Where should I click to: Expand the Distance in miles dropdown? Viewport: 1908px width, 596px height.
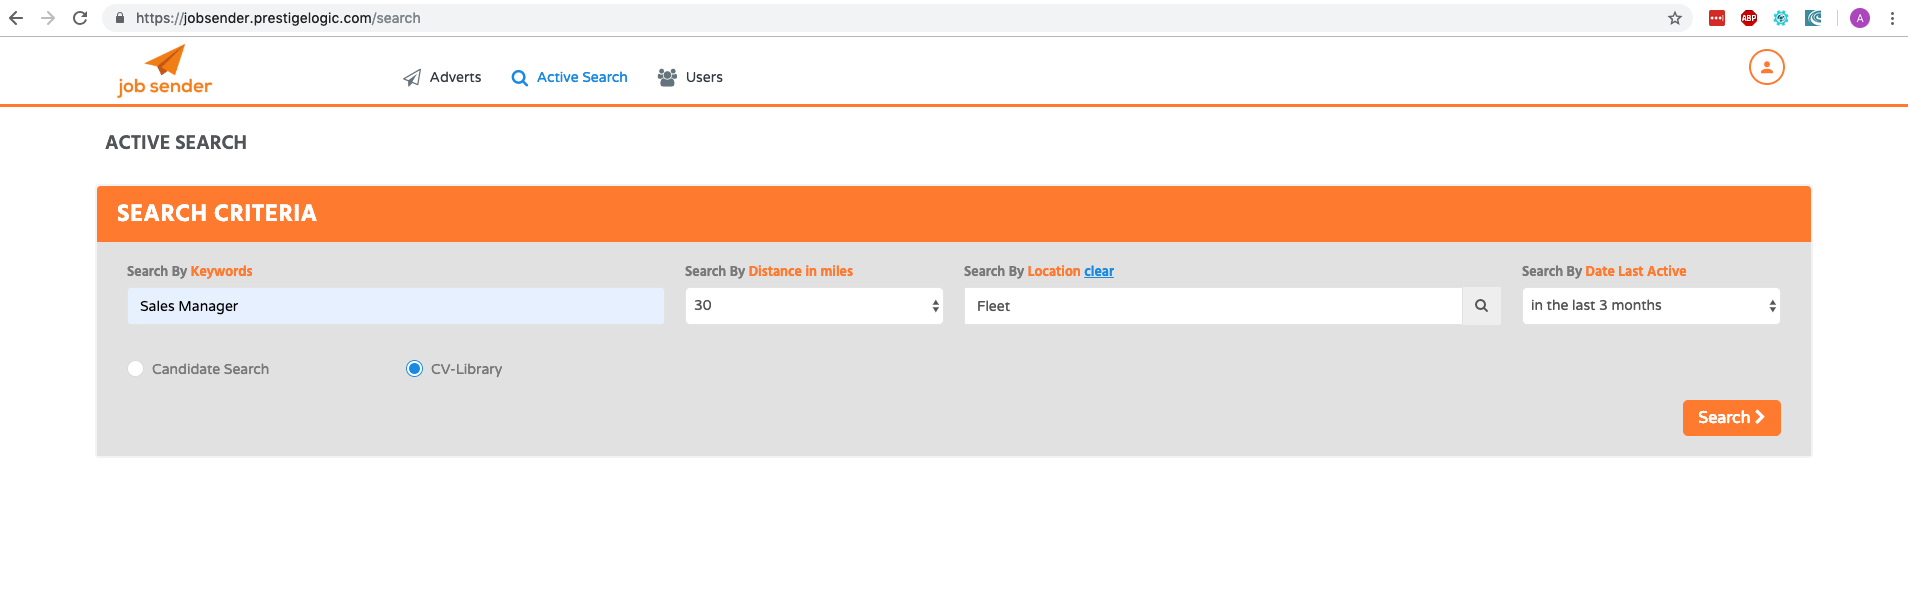click(x=814, y=306)
